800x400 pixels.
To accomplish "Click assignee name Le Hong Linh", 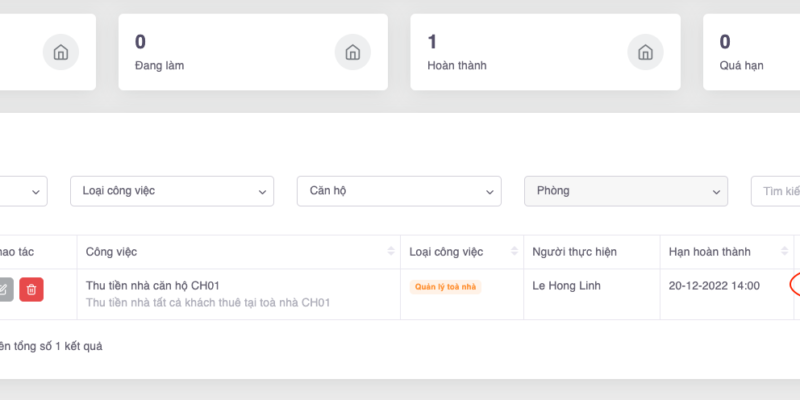I will point(568,286).
